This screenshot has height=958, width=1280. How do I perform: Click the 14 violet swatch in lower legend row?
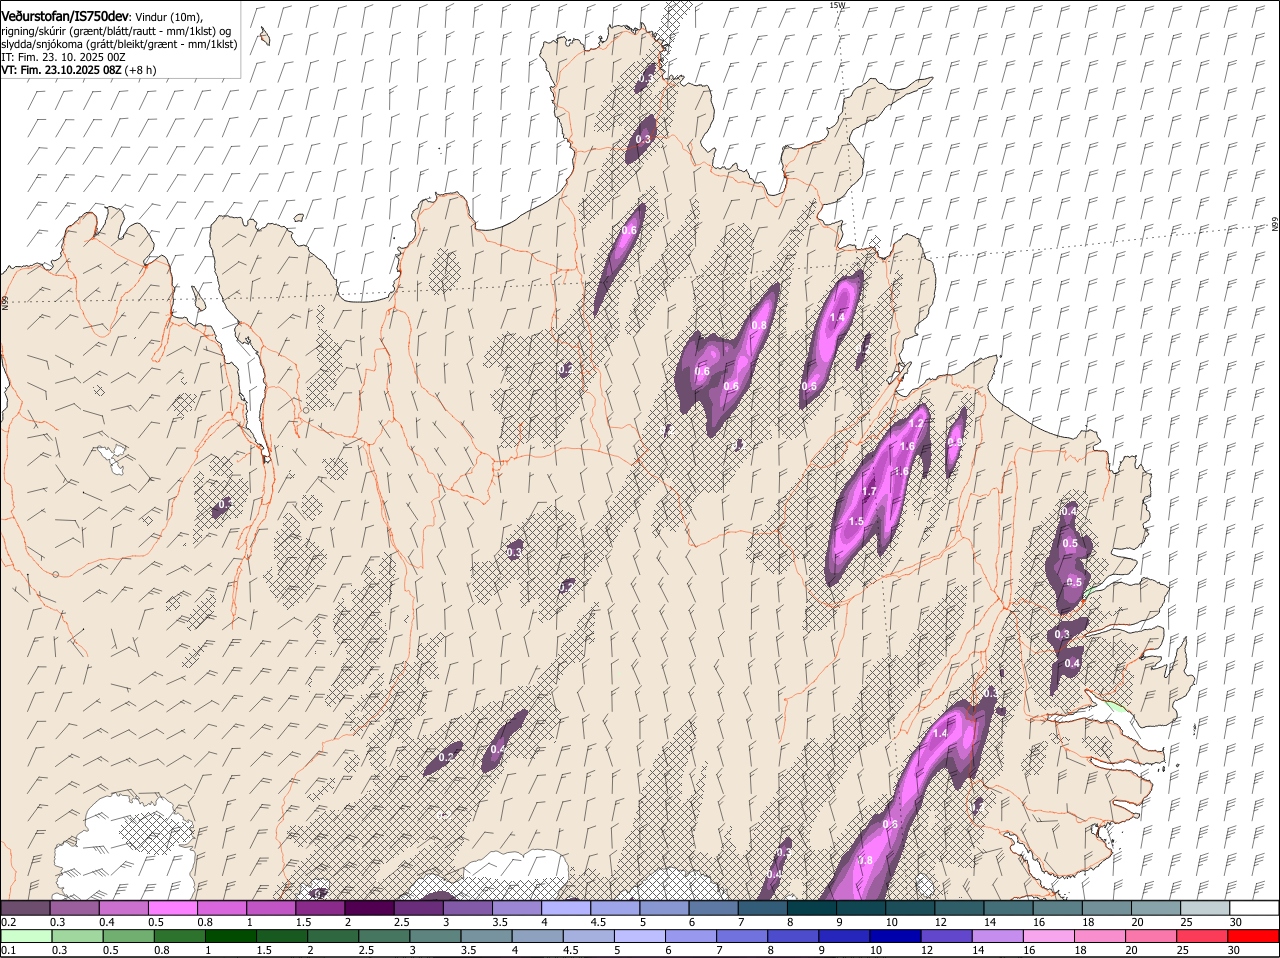(996, 936)
